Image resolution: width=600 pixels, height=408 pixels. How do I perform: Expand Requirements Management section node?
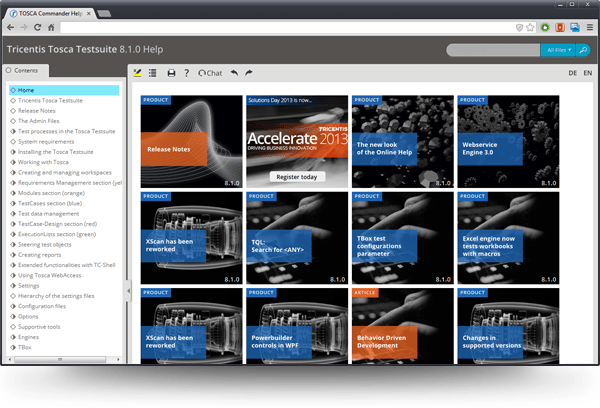pos(13,183)
